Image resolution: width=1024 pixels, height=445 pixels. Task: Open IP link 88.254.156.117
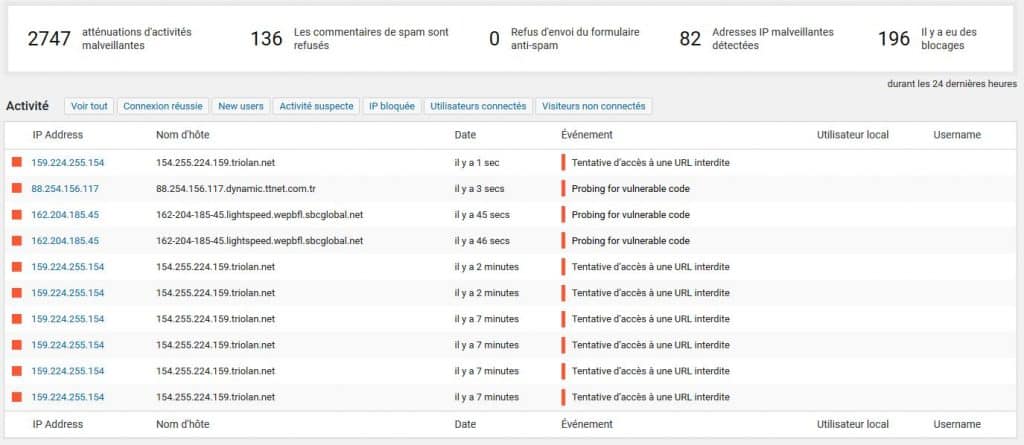tap(65, 188)
